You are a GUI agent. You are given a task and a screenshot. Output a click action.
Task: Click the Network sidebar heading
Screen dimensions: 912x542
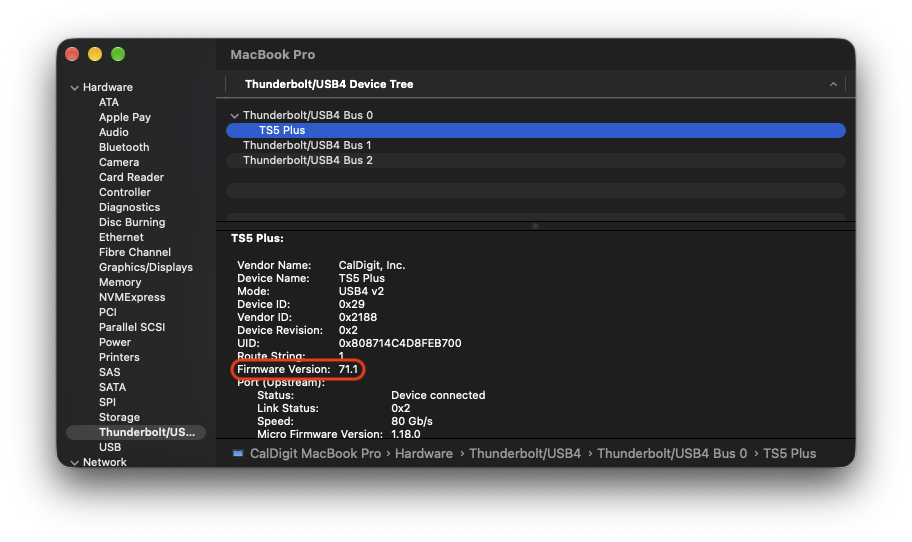pyautogui.click(x=105, y=462)
